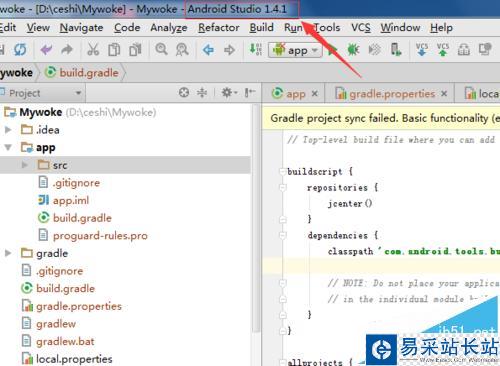Open the app run configuration dropdown
This screenshot has width=500, height=366.
click(295, 50)
